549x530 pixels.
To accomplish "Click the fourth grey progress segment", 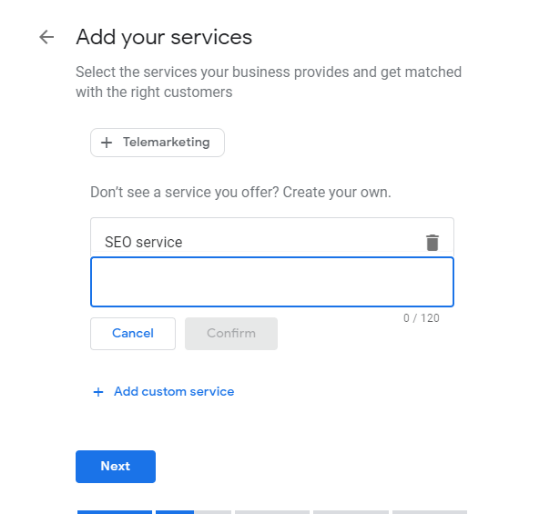I will tap(351, 512).
